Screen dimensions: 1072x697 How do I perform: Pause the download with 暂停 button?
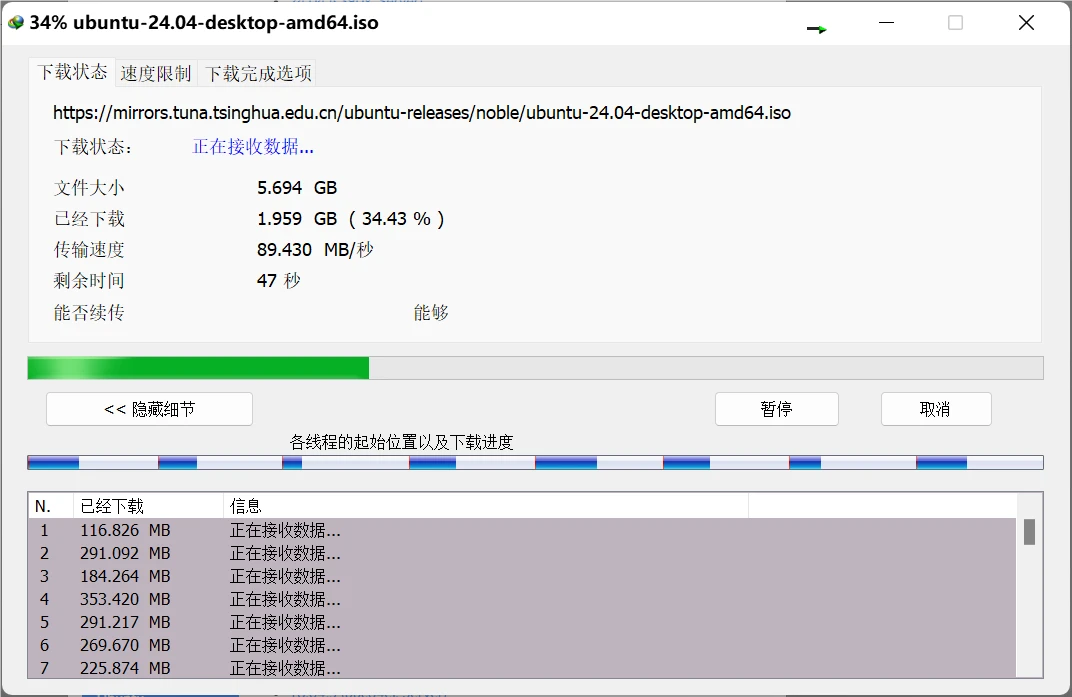tap(777, 409)
